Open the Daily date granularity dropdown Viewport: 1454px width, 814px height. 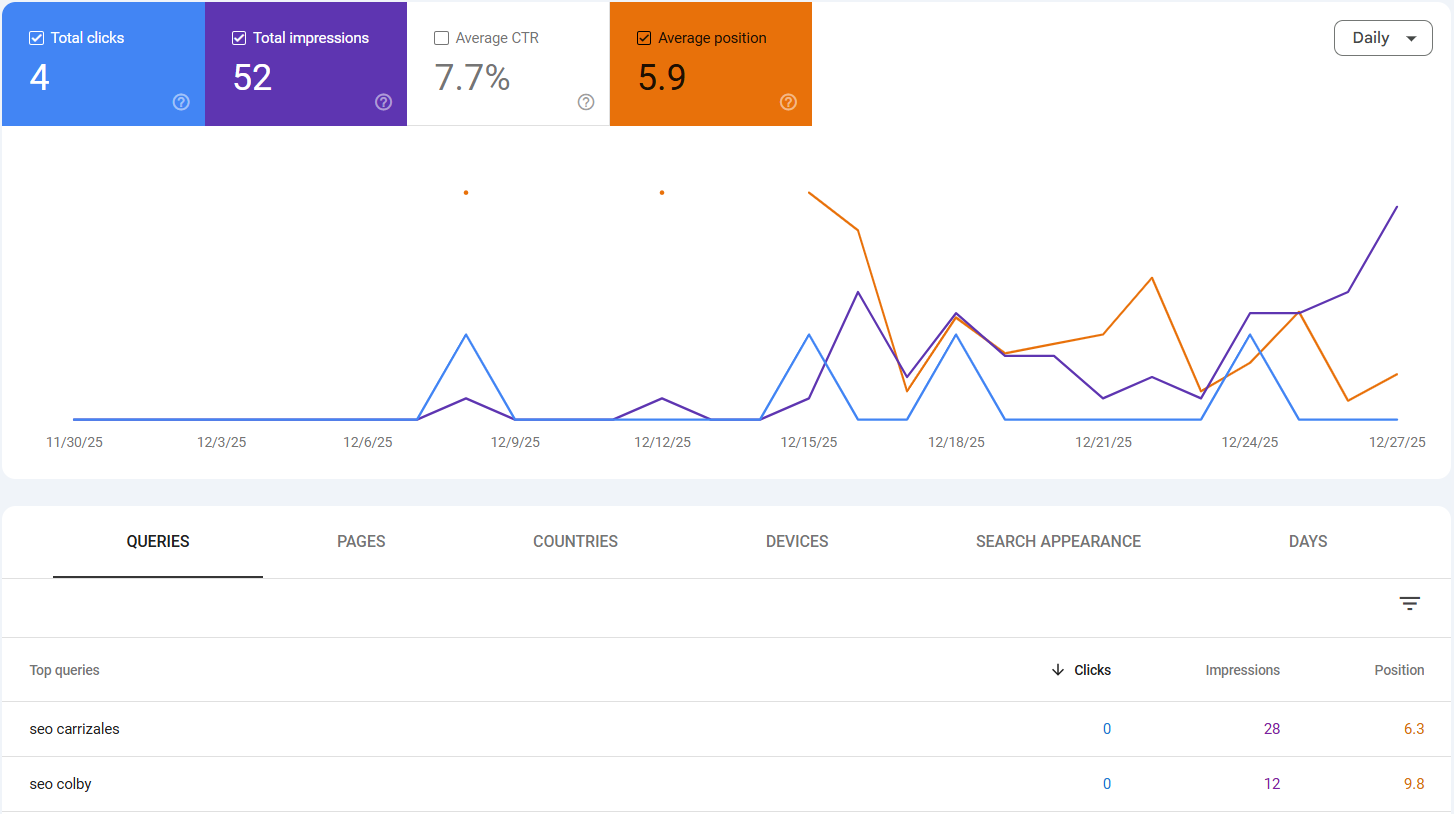(x=1383, y=37)
